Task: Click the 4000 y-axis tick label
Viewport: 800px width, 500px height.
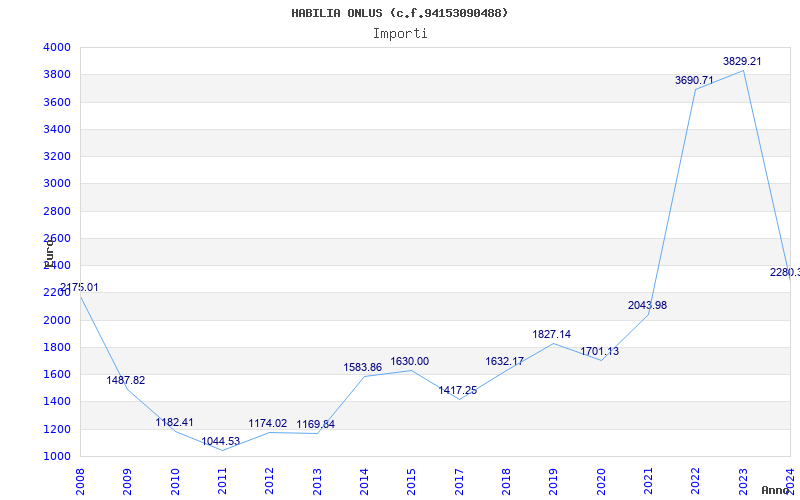Action: click(x=57, y=47)
